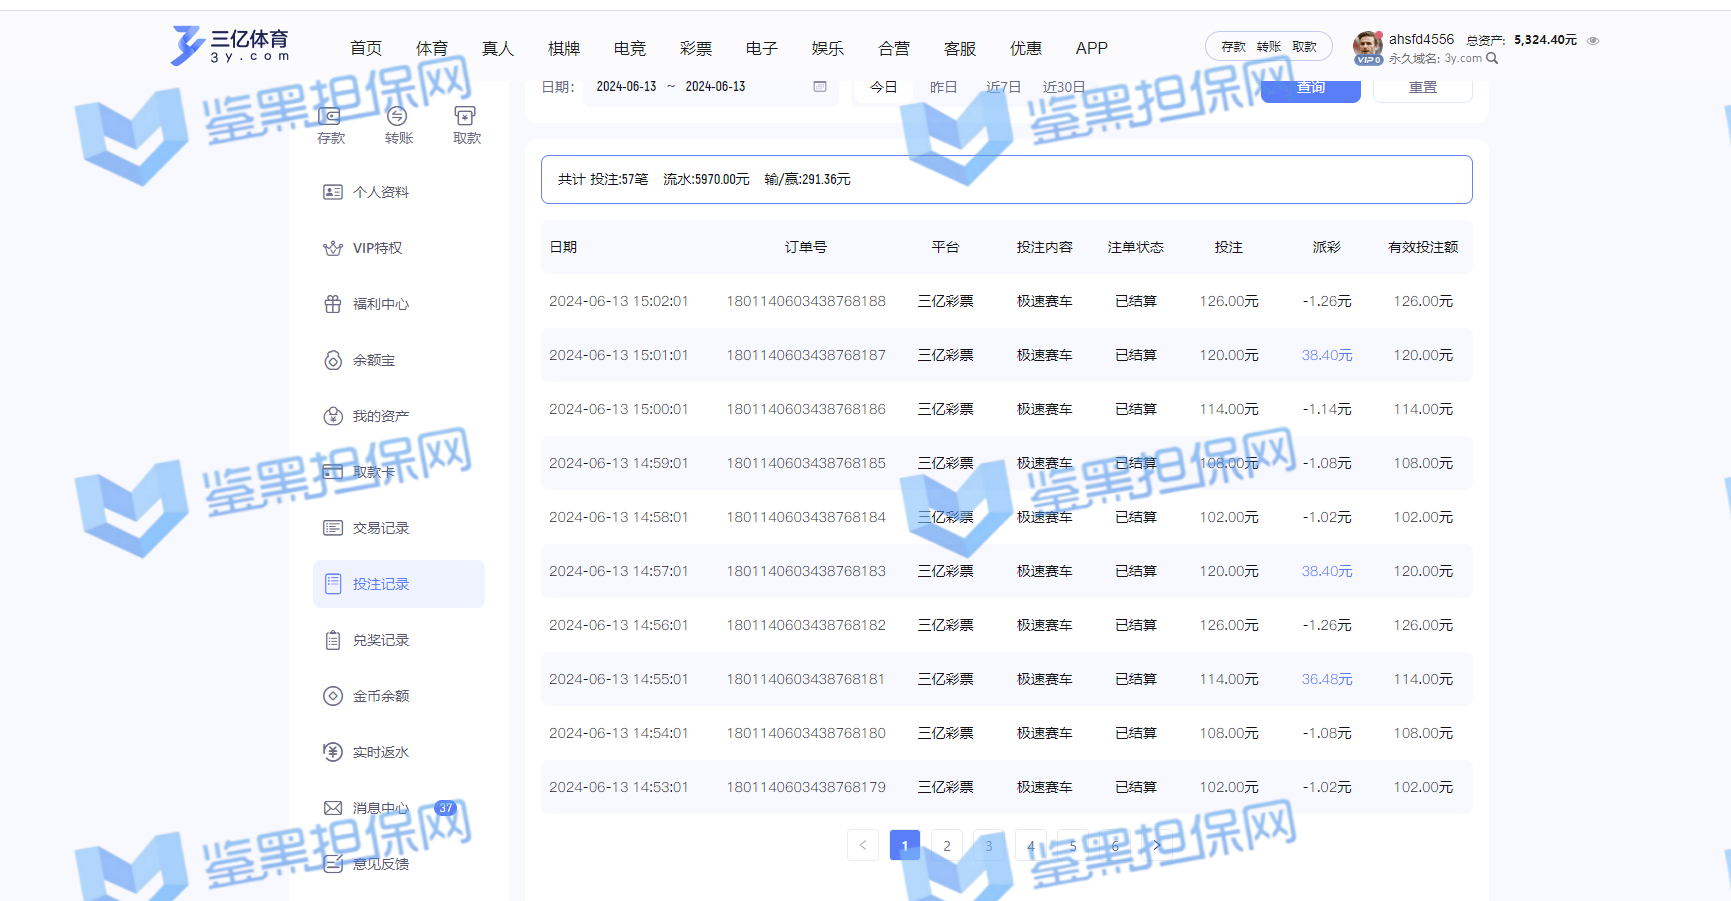Click the deposit (存款) wallet icon in sidebar
The width and height of the screenshot is (1731, 901).
pos(330,117)
